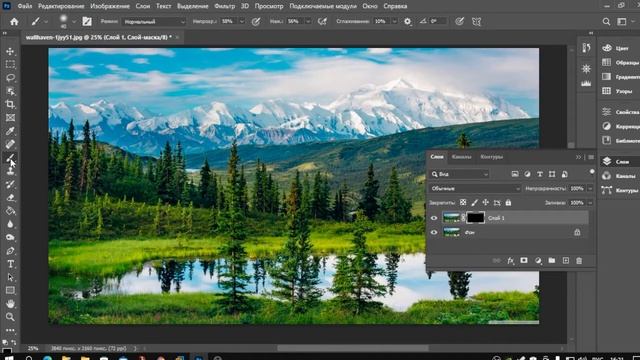The width and height of the screenshot is (640, 360).
Task: Open the brush opacity slider arrow
Action: (242, 22)
